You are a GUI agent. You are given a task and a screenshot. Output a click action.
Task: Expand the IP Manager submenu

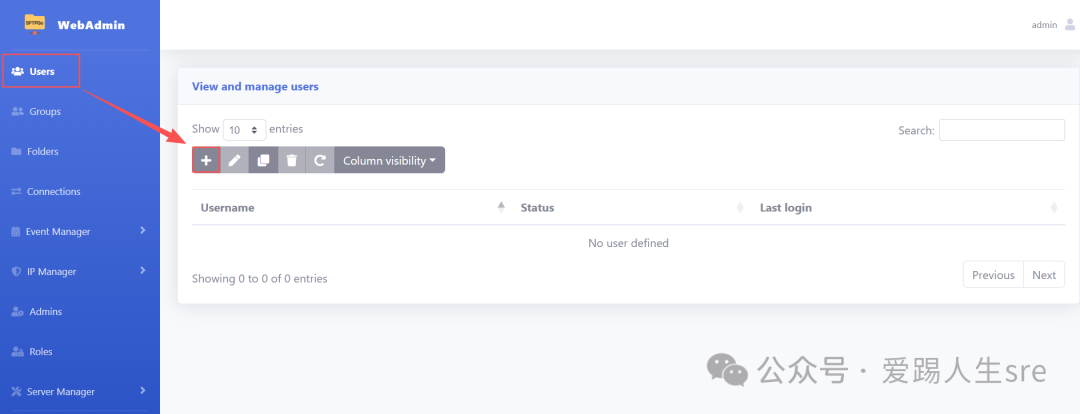[143, 271]
